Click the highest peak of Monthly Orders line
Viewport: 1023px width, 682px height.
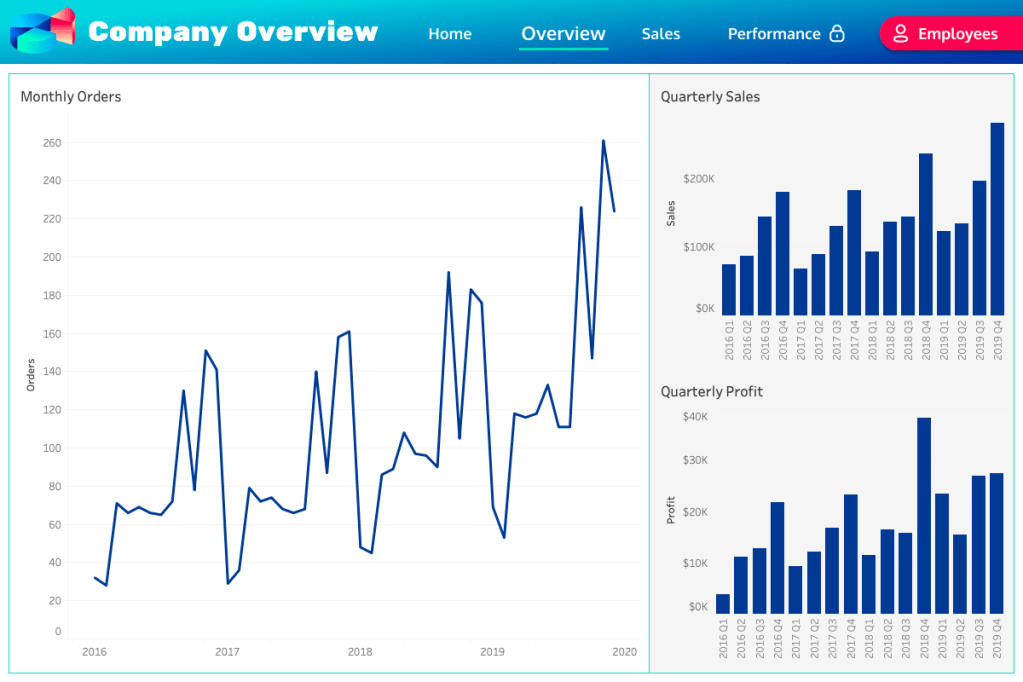point(603,141)
